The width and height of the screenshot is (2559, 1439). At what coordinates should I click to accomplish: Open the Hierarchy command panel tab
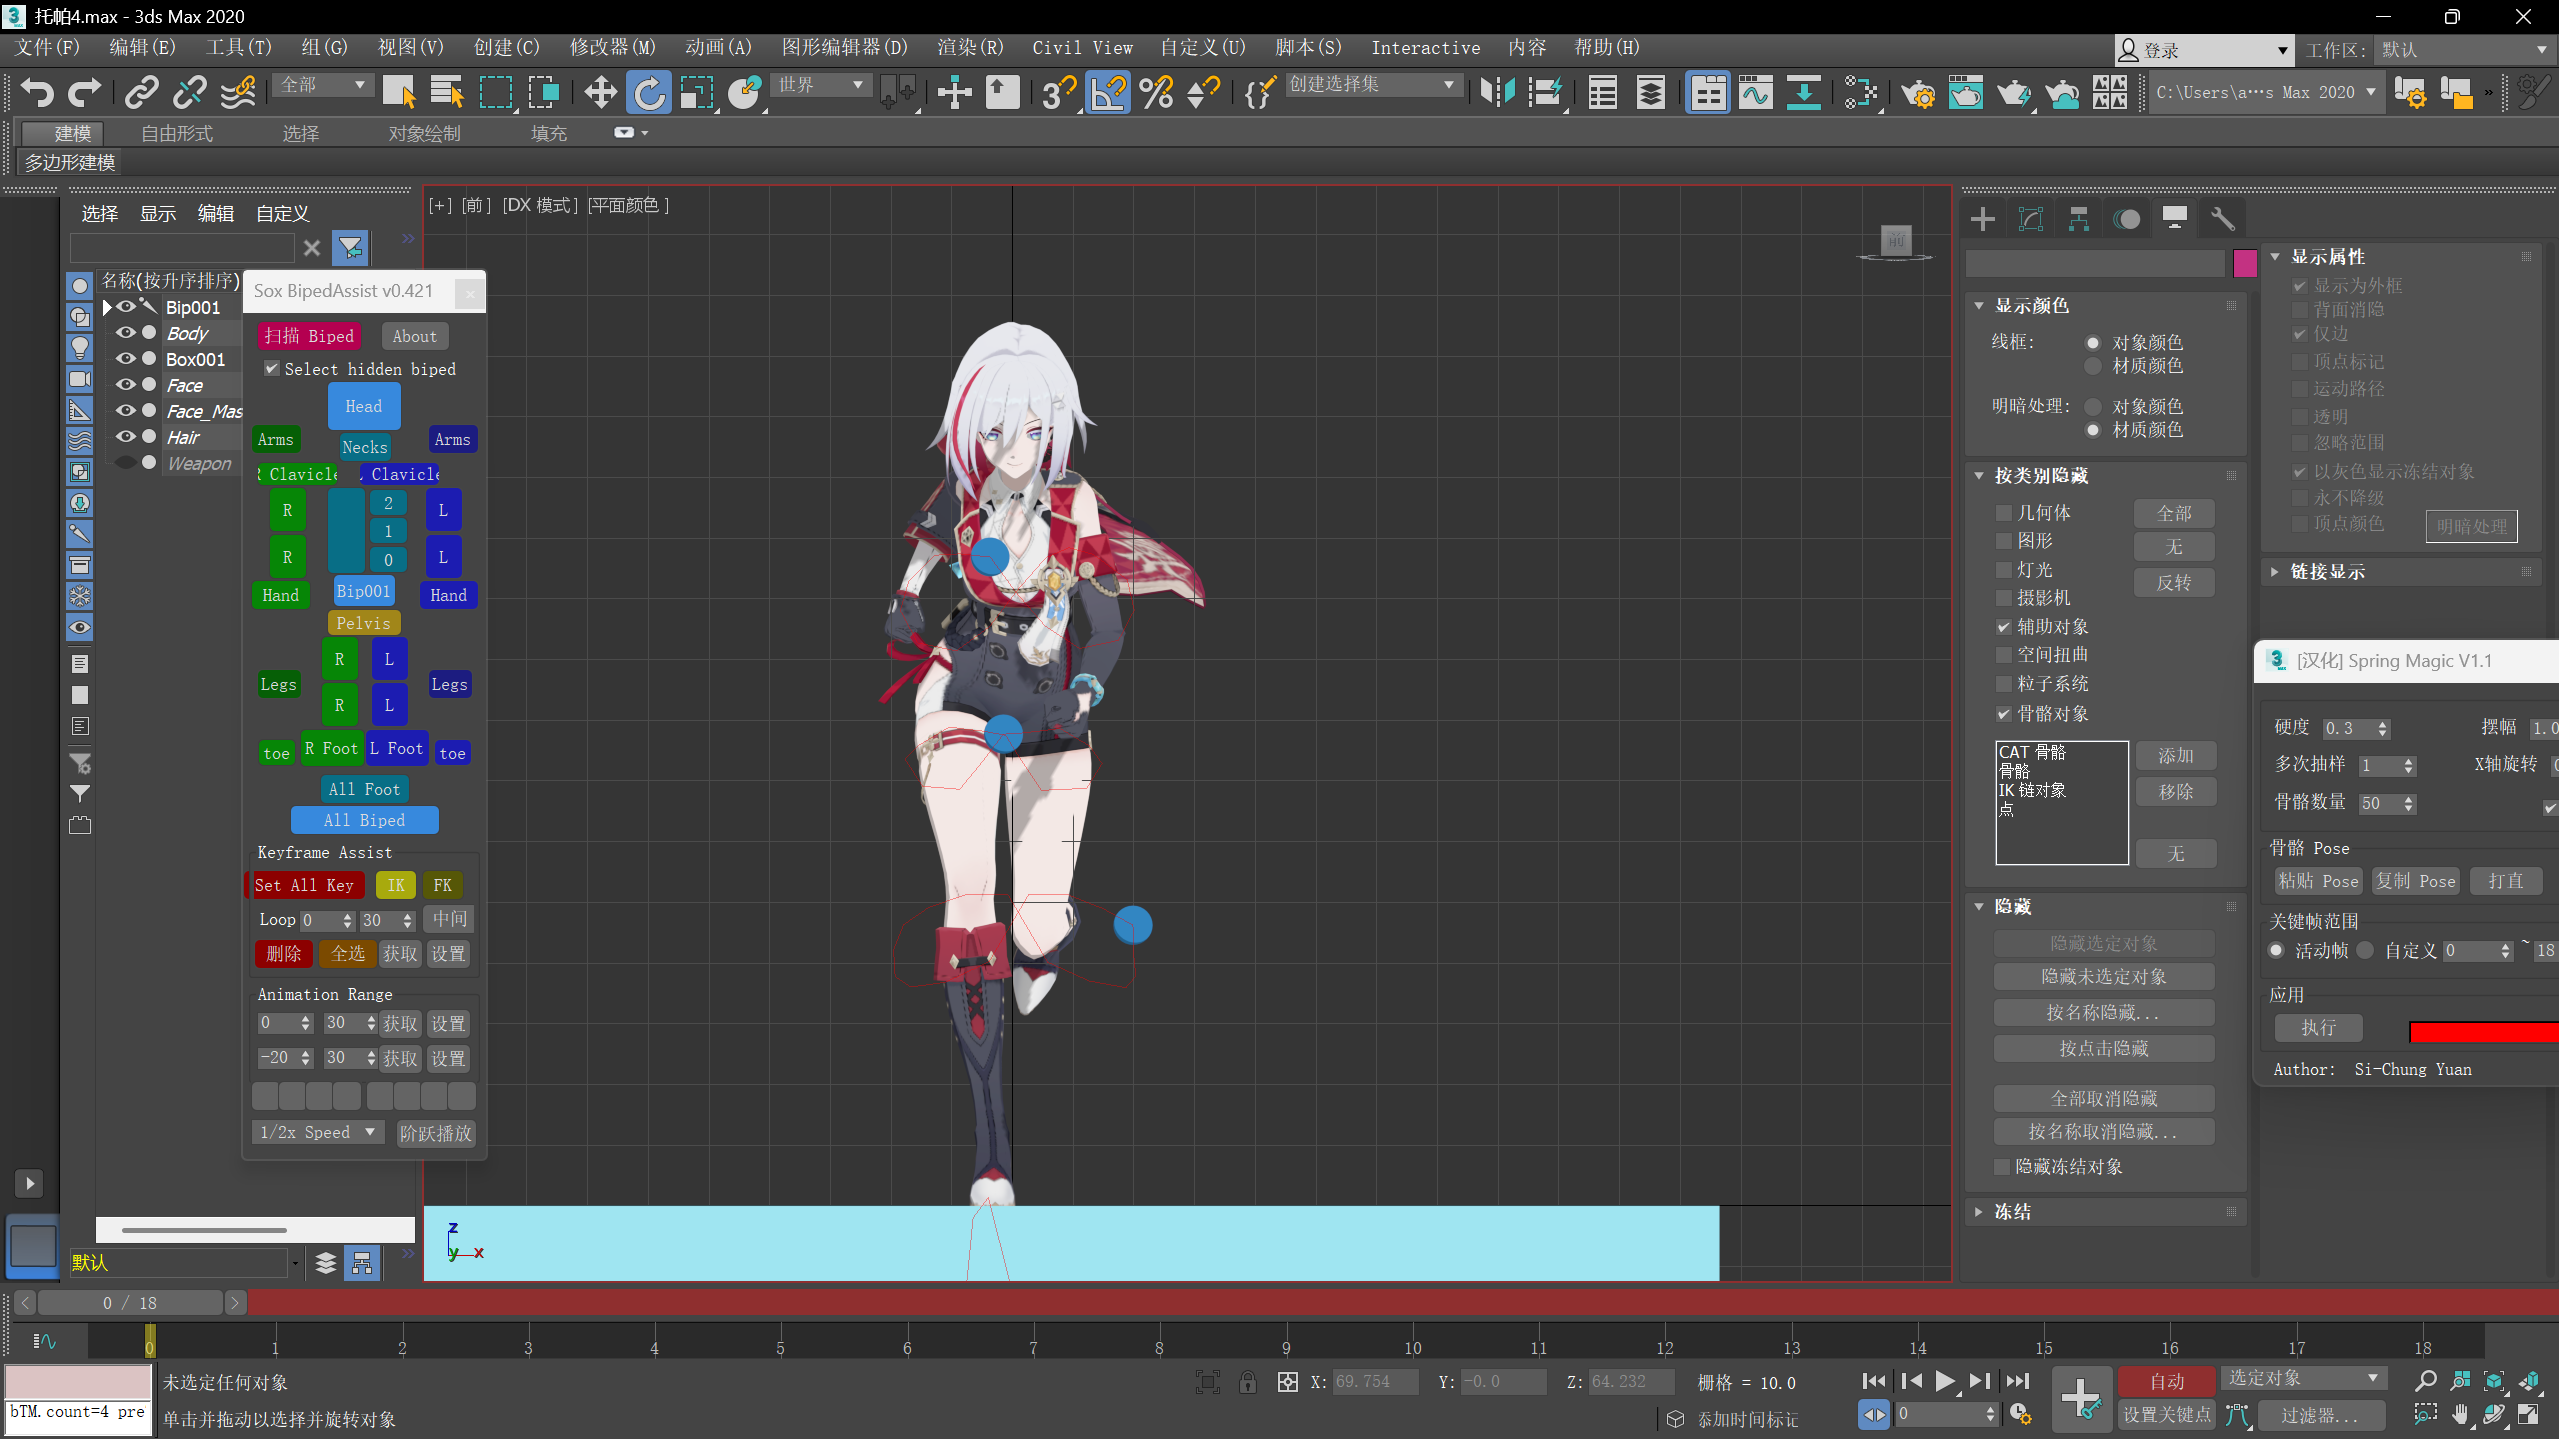(2078, 218)
